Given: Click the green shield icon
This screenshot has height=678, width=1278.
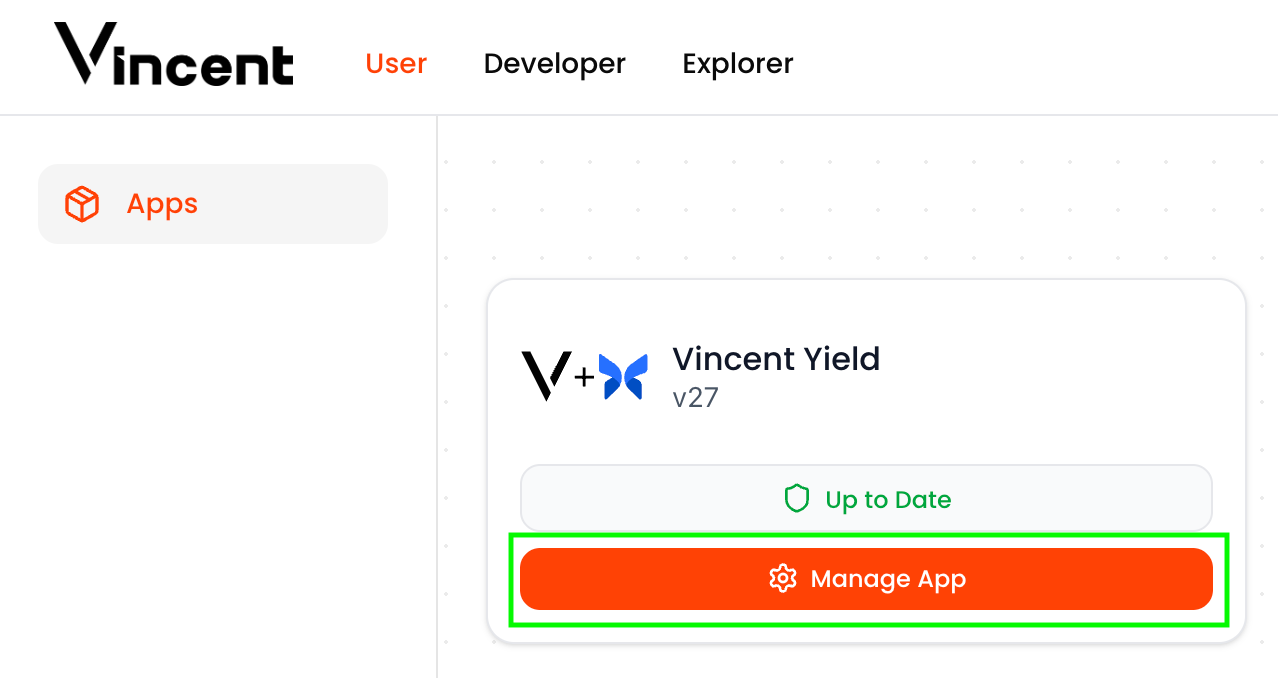Looking at the screenshot, I should 796,499.
